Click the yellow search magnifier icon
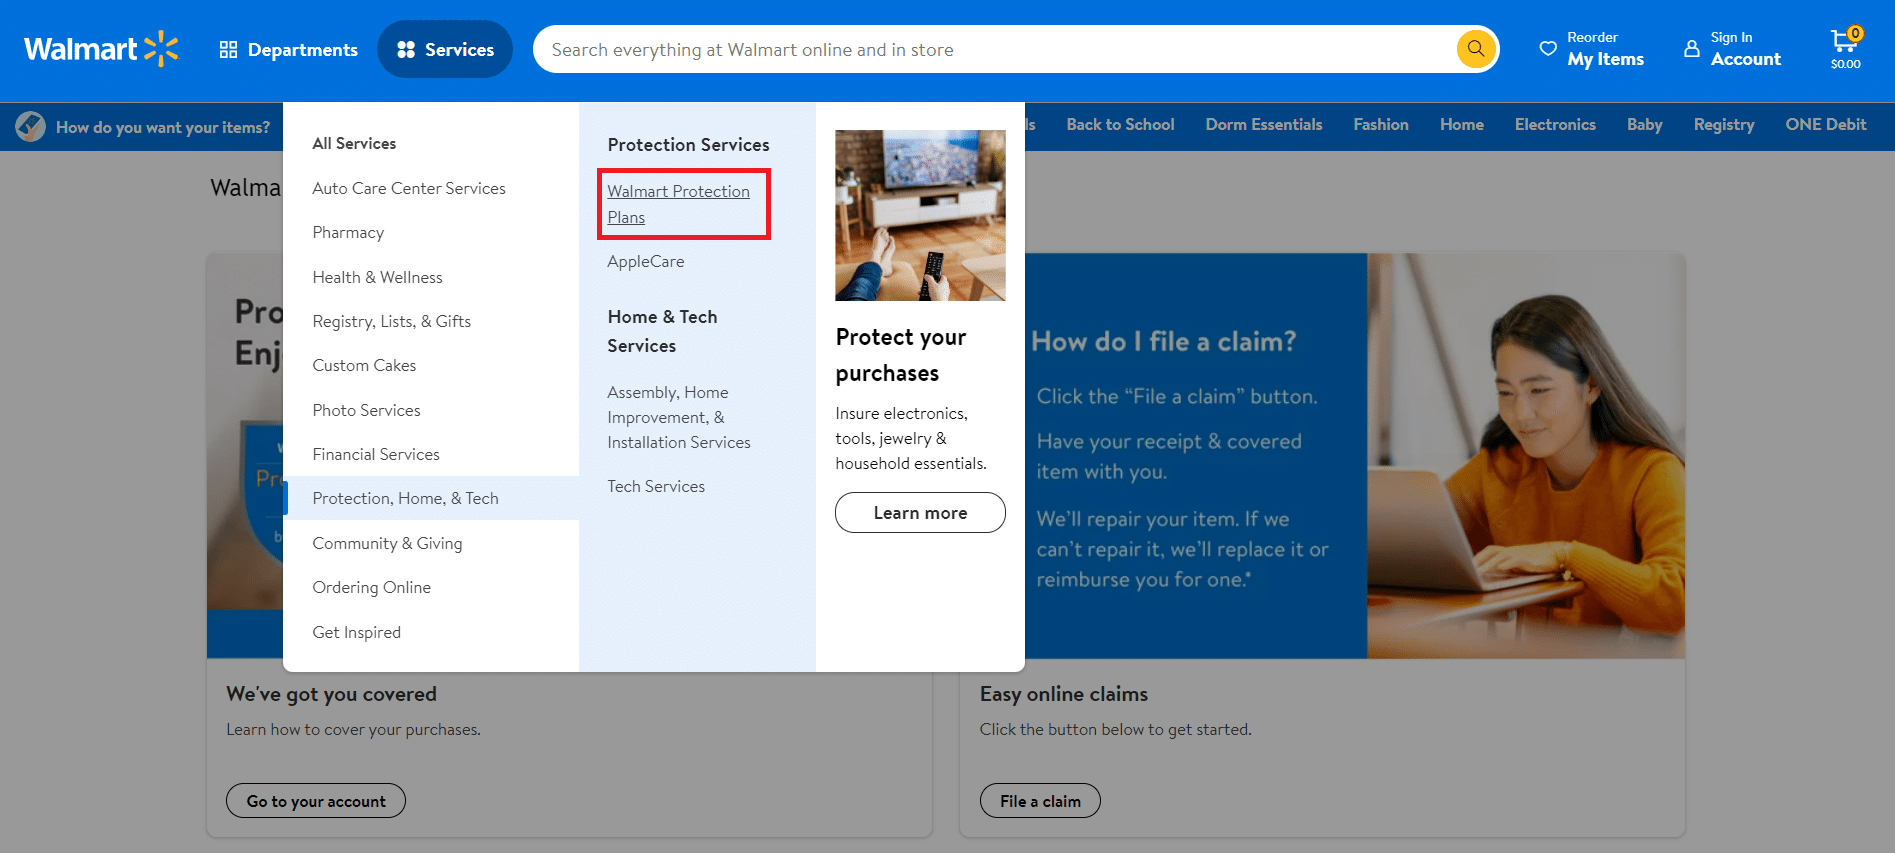This screenshot has height=853, width=1895. [1476, 49]
